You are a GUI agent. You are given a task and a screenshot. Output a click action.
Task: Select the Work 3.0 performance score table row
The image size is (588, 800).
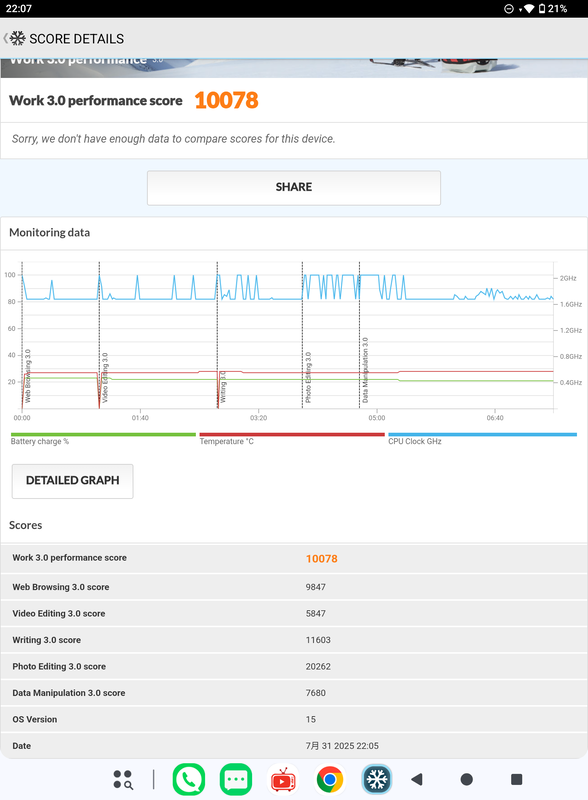[294, 558]
